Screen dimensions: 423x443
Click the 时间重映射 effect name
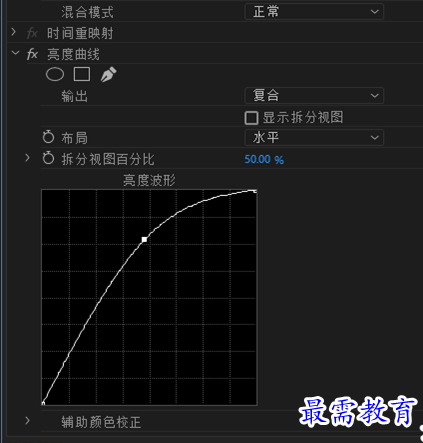coord(80,33)
